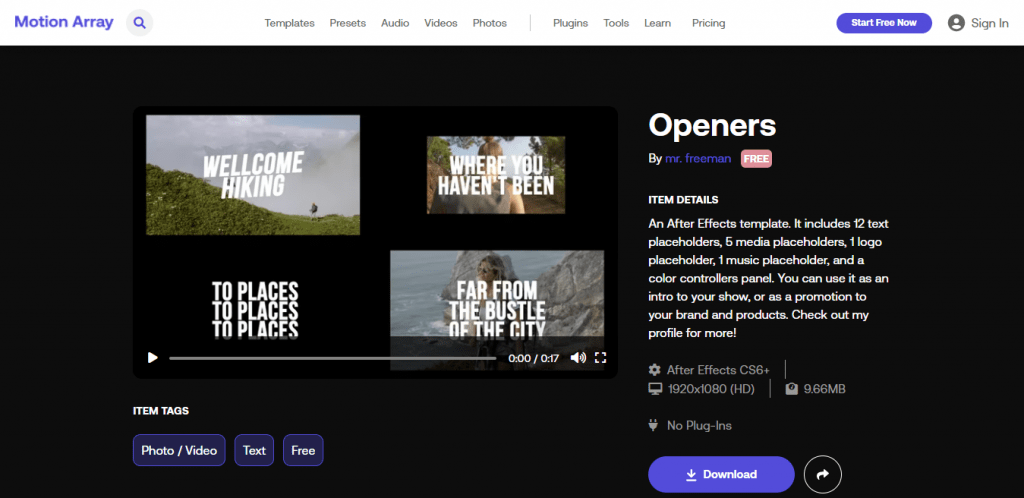
Task: Click the search magnifier icon
Action: coord(139,23)
